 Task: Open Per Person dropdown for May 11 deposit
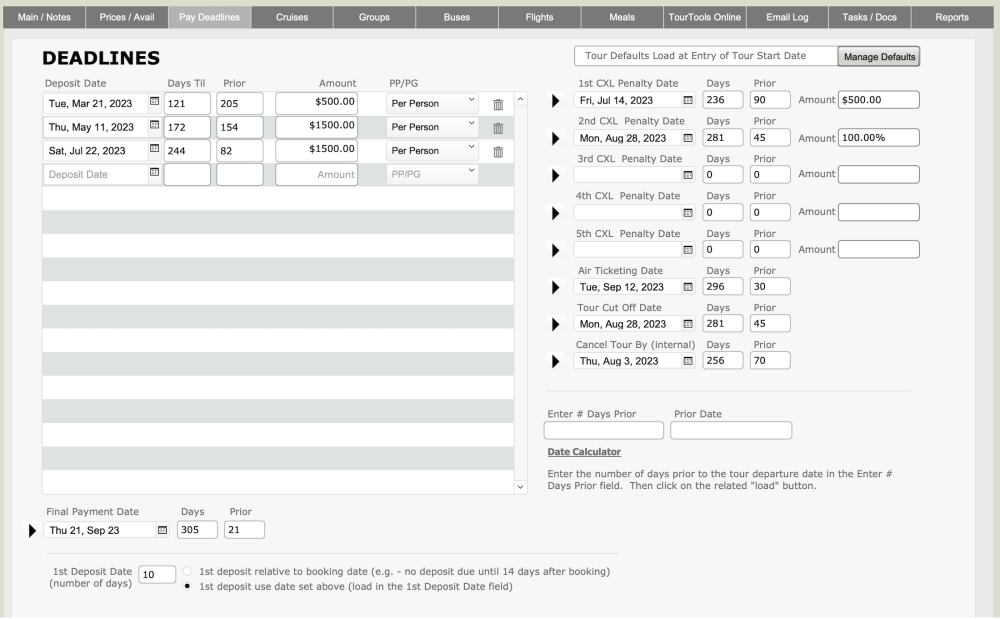click(x=432, y=127)
